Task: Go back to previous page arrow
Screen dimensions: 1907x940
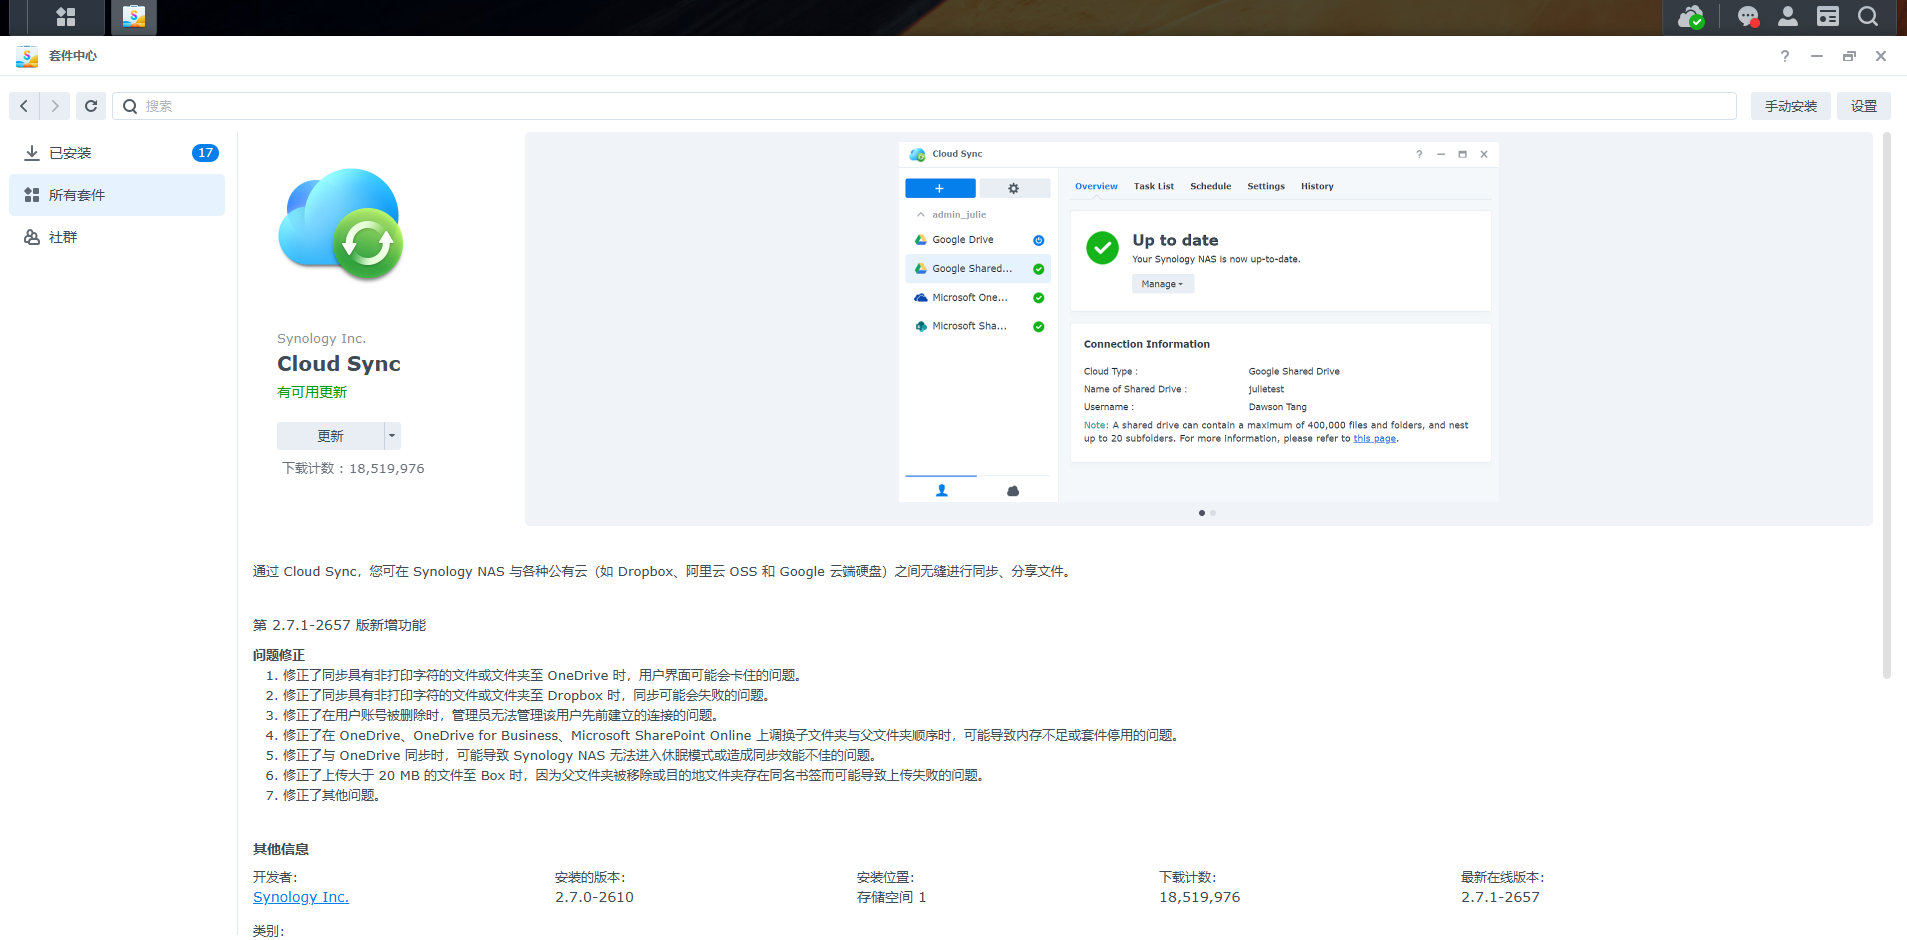Action: coord(24,106)
